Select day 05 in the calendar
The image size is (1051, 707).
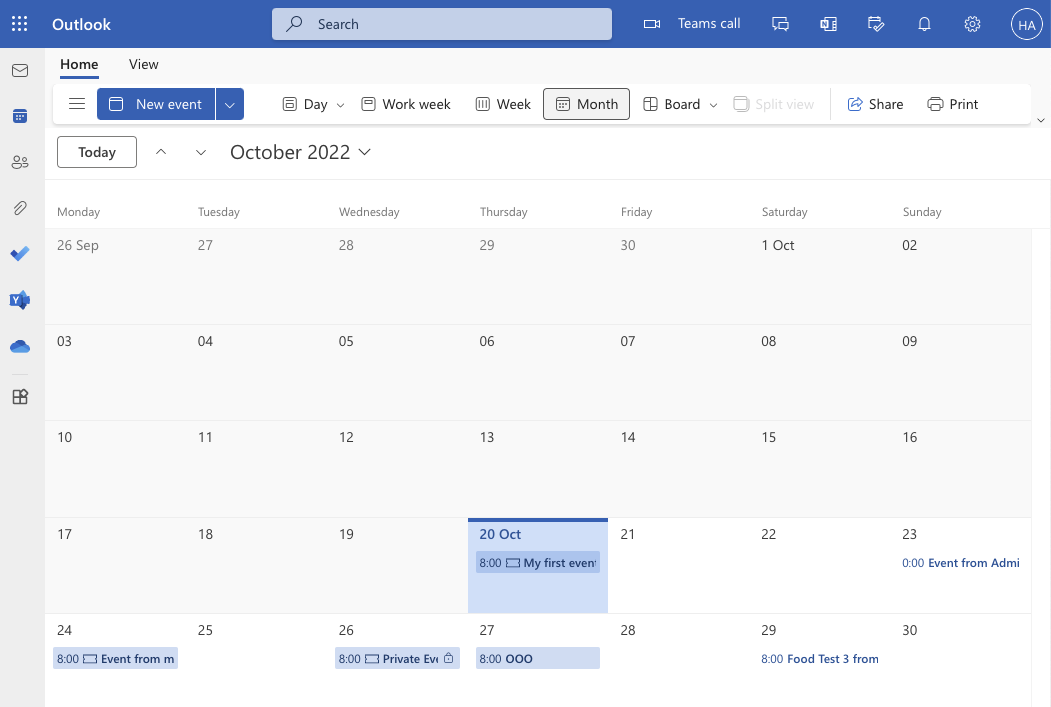coord(397,373)
